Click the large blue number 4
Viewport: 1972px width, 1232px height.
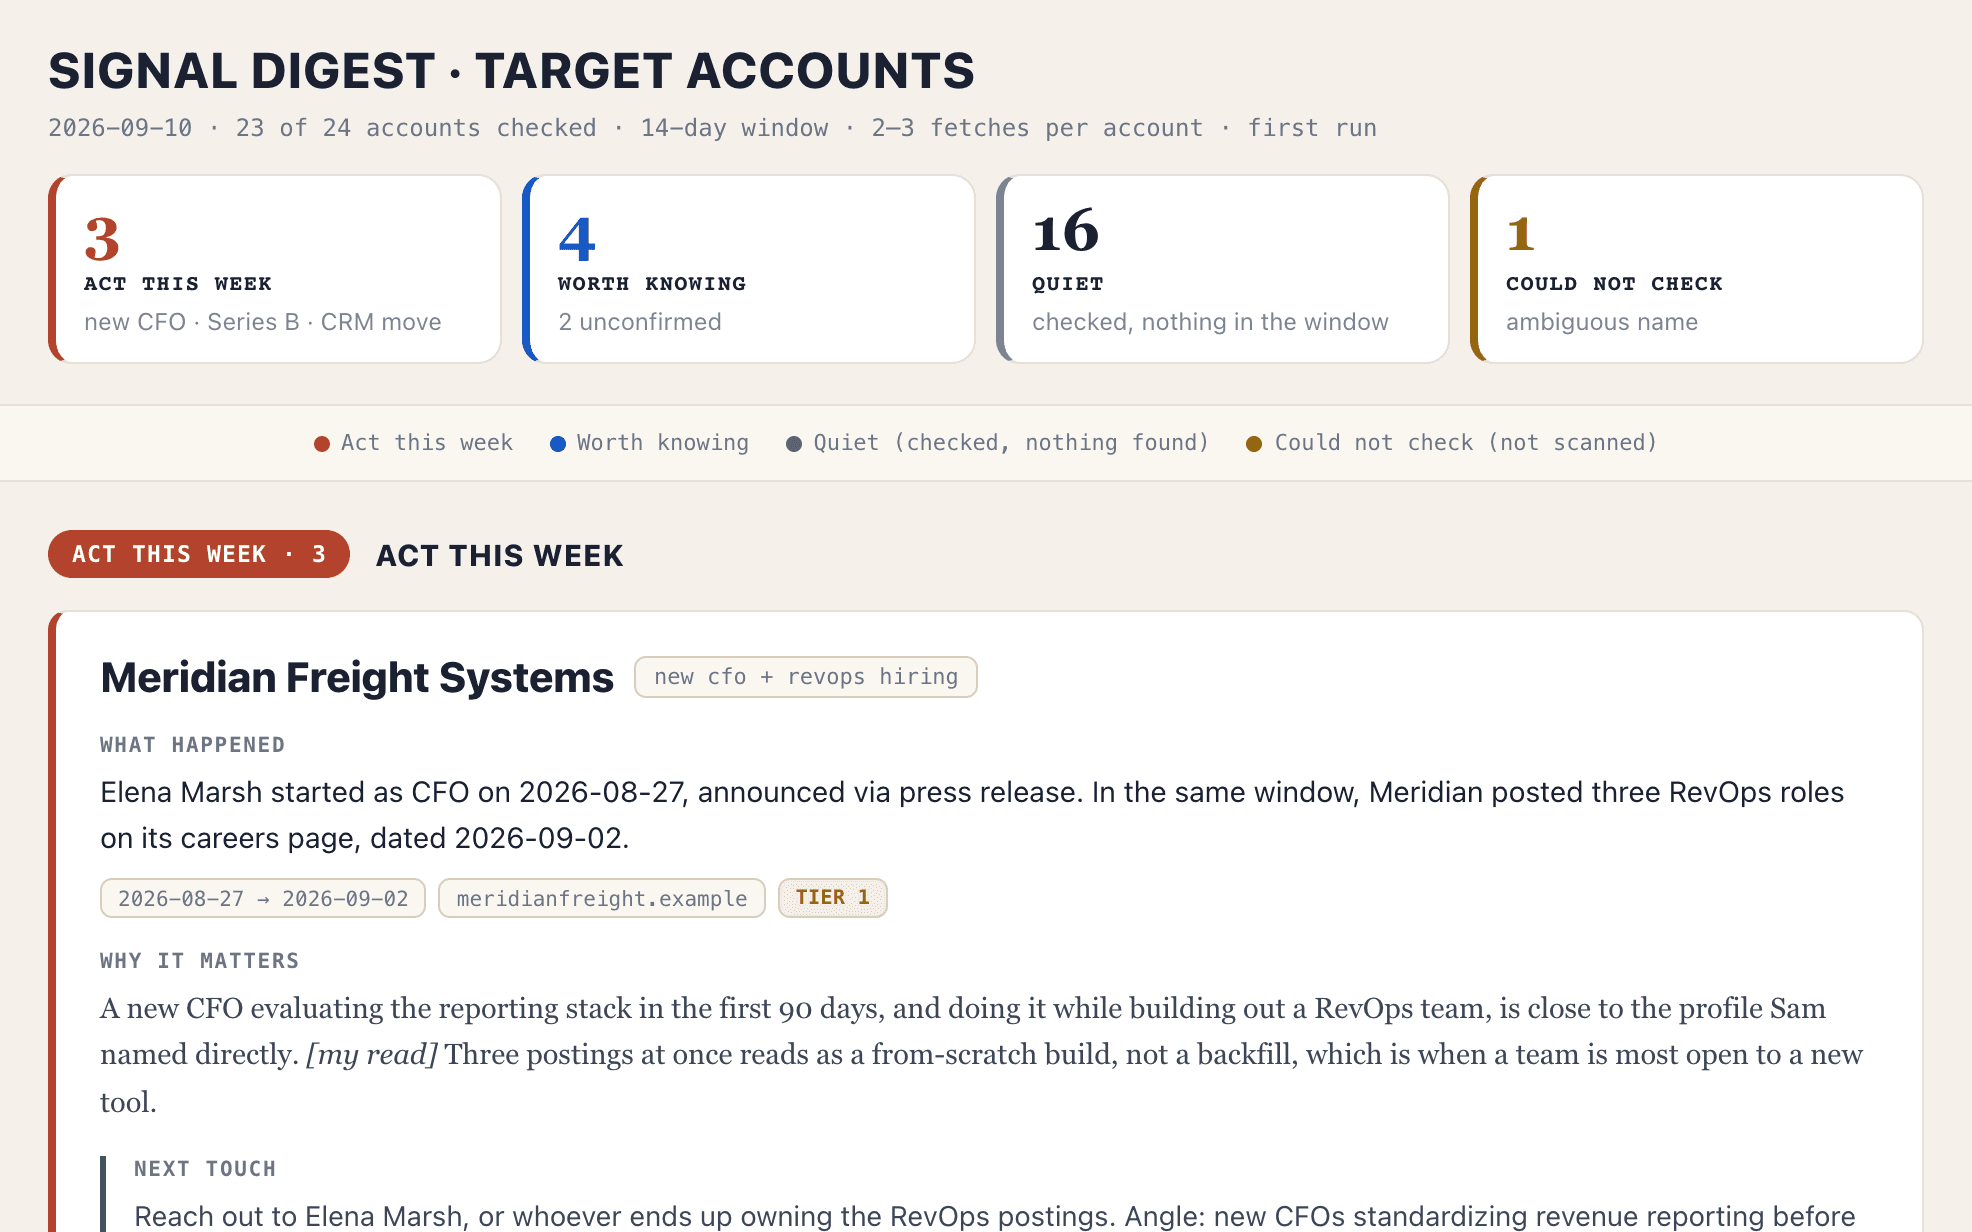(x=577, y=238)
